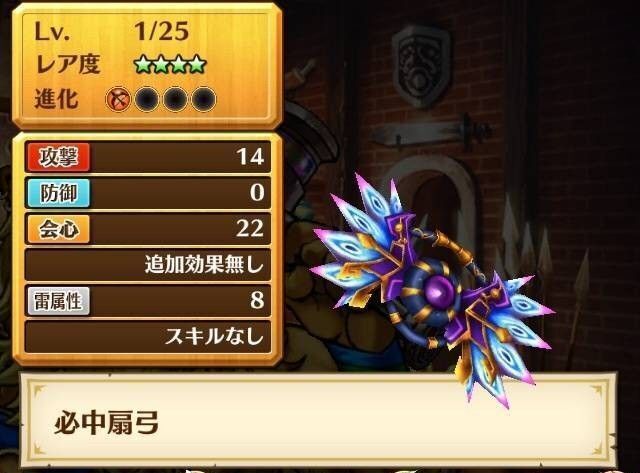Tap the third empty evolution slot circle

pos(204,99)
